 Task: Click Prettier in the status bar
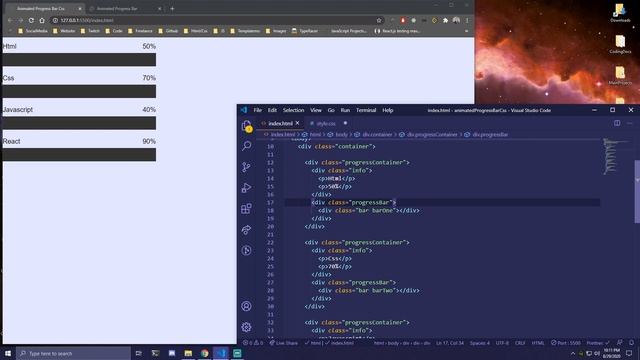tap(598, 343)
